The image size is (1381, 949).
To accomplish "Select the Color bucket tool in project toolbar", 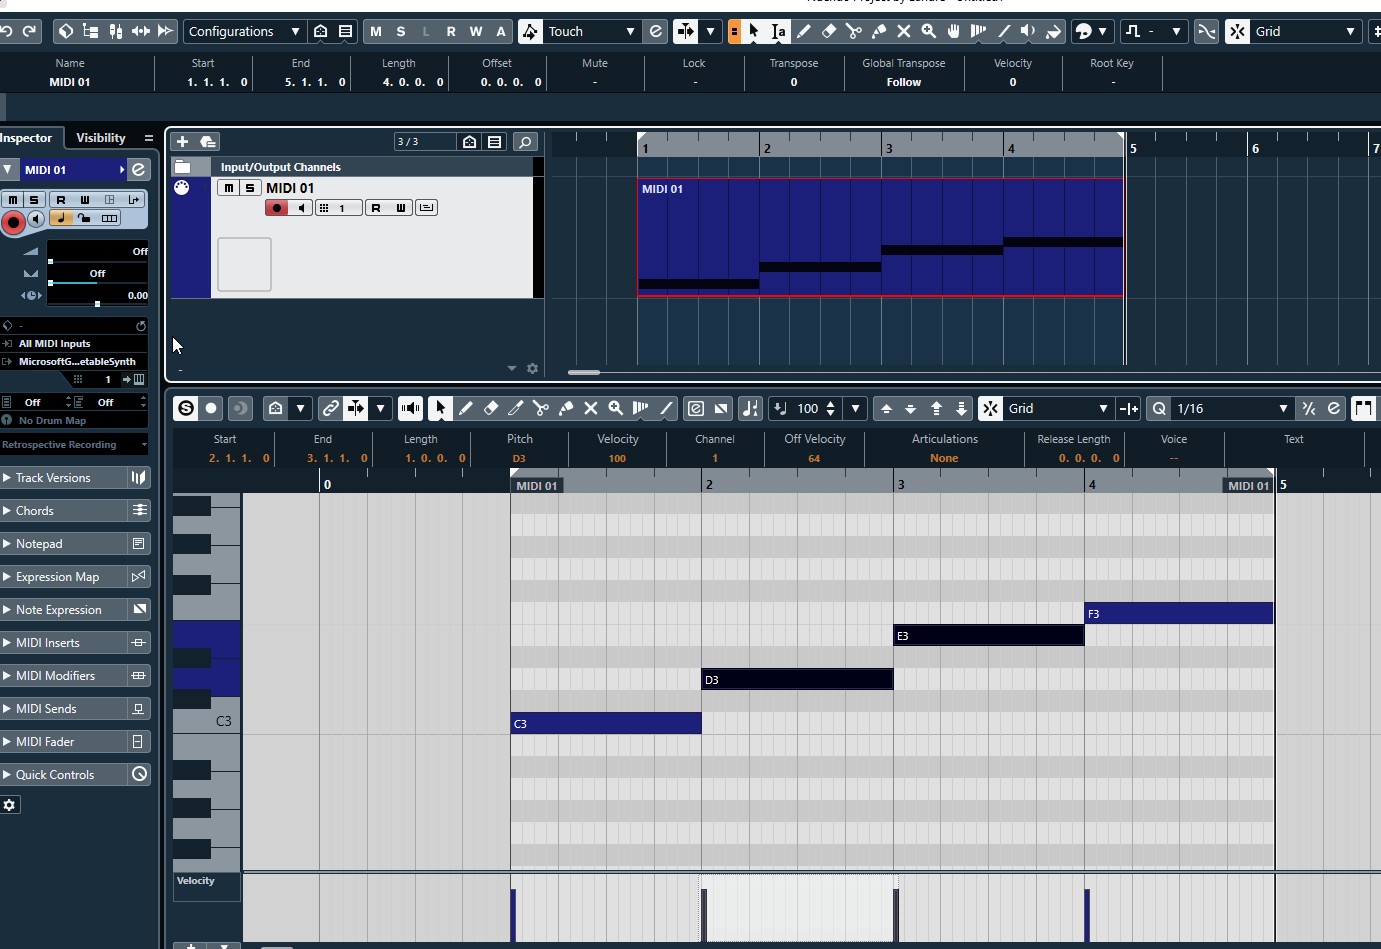I will [1054, 31].
